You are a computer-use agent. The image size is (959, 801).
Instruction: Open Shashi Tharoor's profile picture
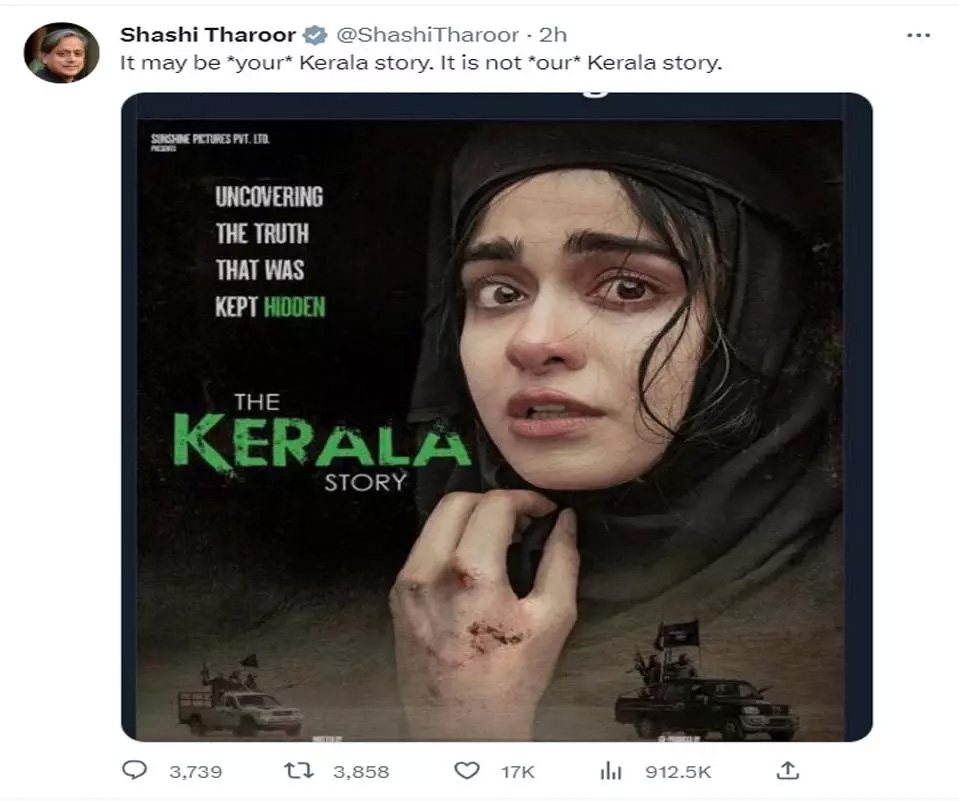click(61, 53)
